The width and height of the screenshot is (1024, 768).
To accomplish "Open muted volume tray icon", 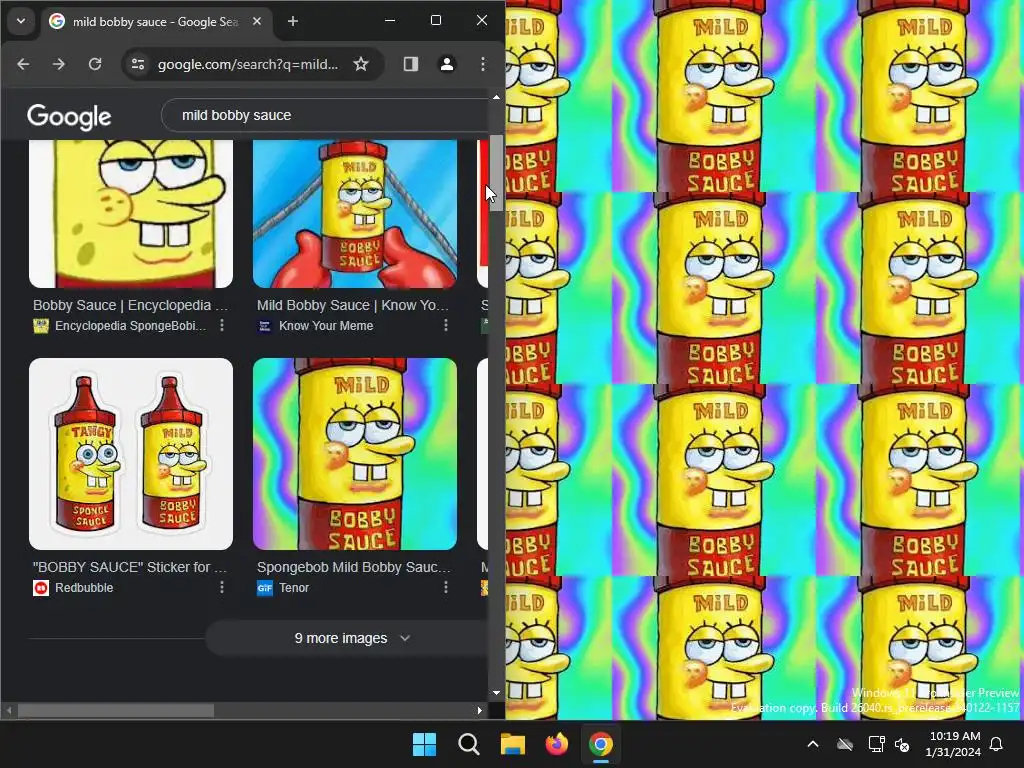I will (x=903, y=744).
